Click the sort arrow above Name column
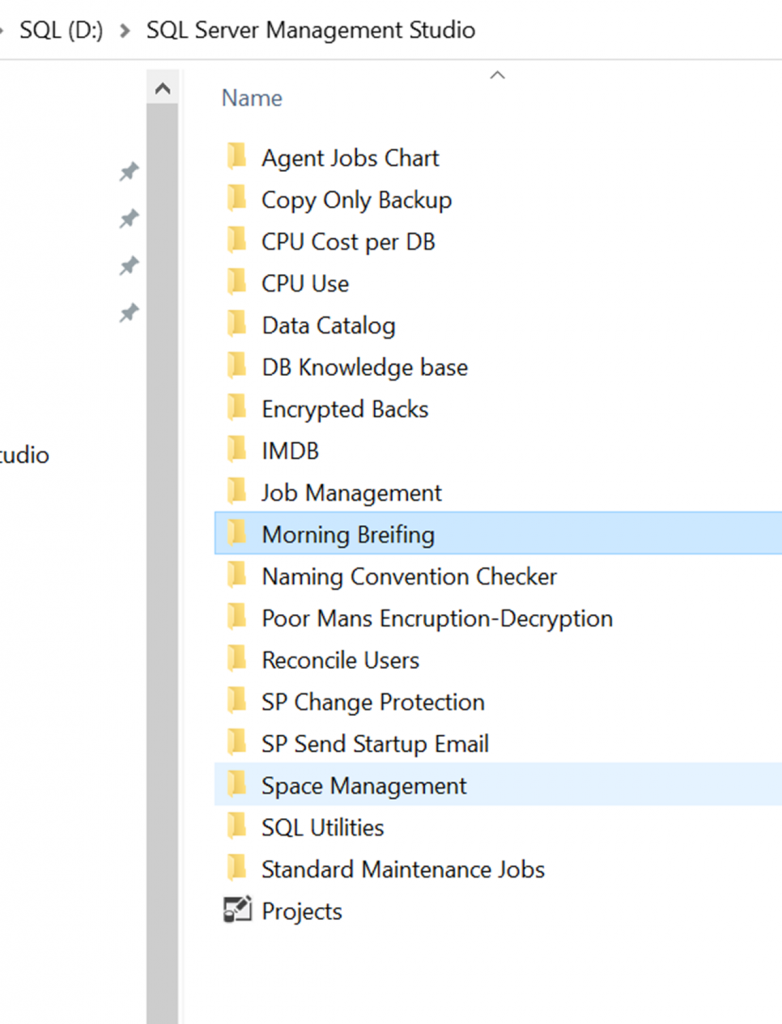 pos(497,76)
